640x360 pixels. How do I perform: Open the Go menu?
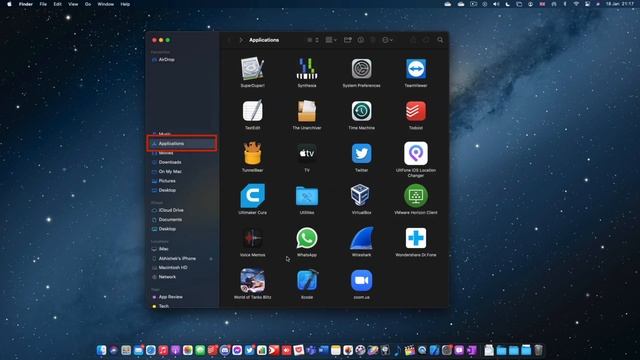pos(88,4)
